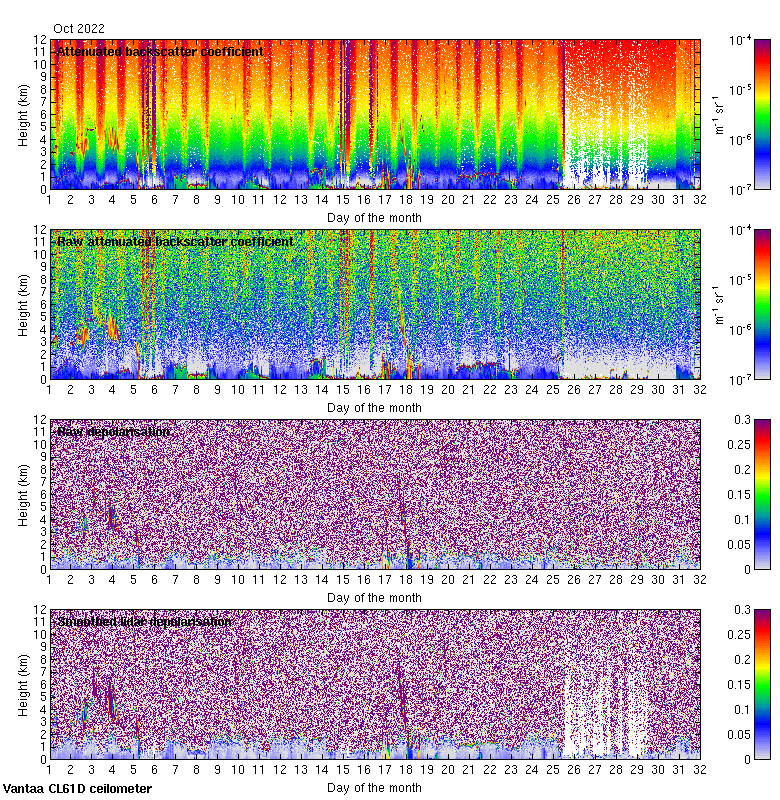Click the Height (km) axis label of top panel
This screenshot has width=780, height=800.
[x=24, y=114]
